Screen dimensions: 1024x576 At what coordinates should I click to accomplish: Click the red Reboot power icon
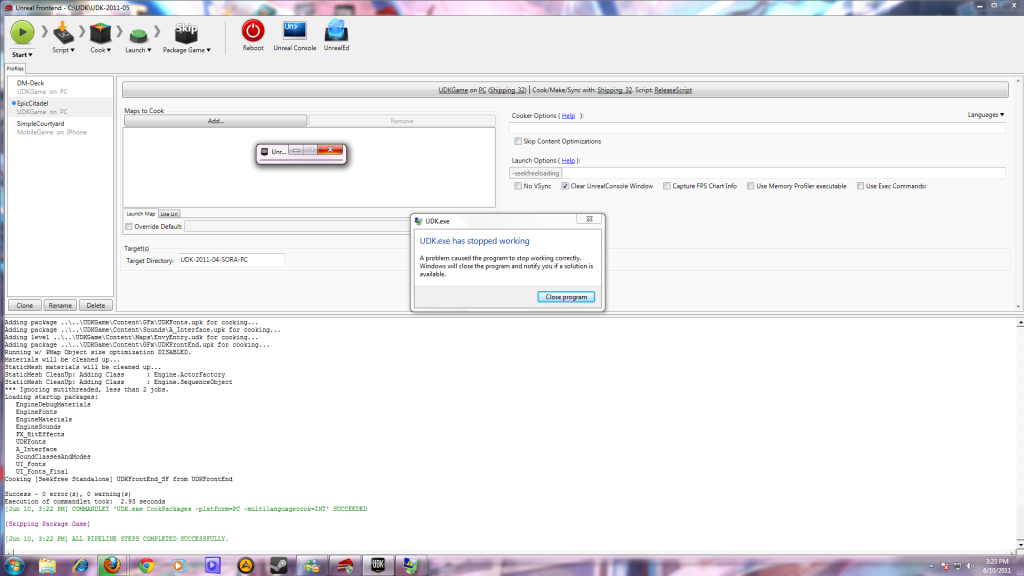(253, 31)
